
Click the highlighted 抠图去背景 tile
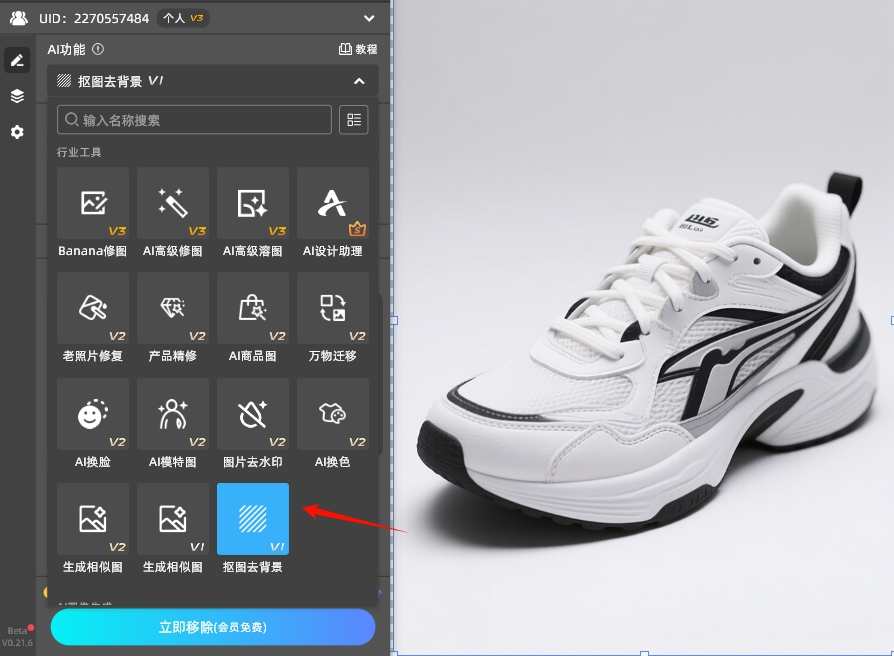[253, 519]
